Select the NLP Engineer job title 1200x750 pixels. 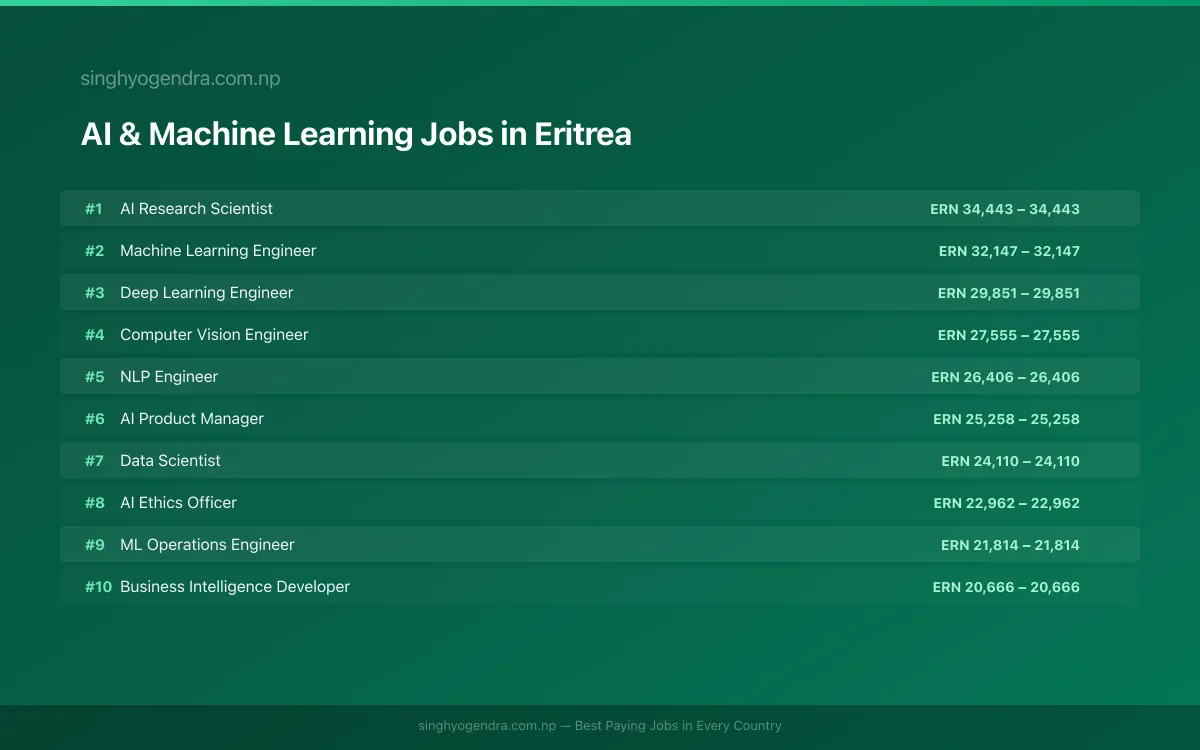coord(169,377)
